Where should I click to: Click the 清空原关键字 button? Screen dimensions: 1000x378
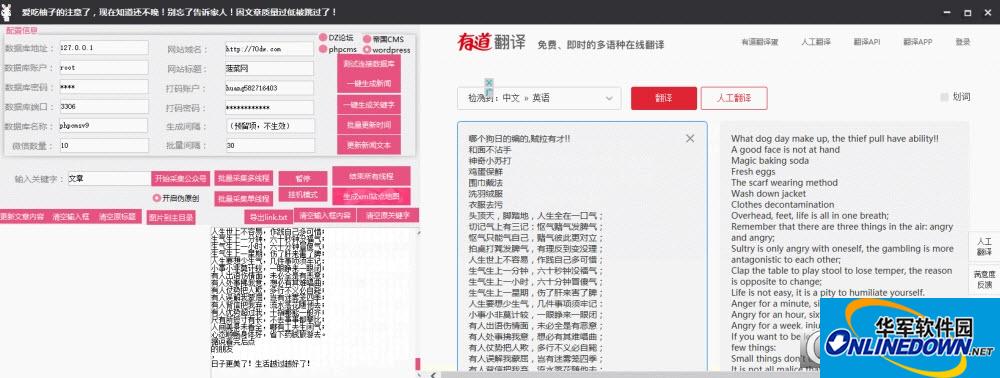pyautogui.click(x=388, y=215)
